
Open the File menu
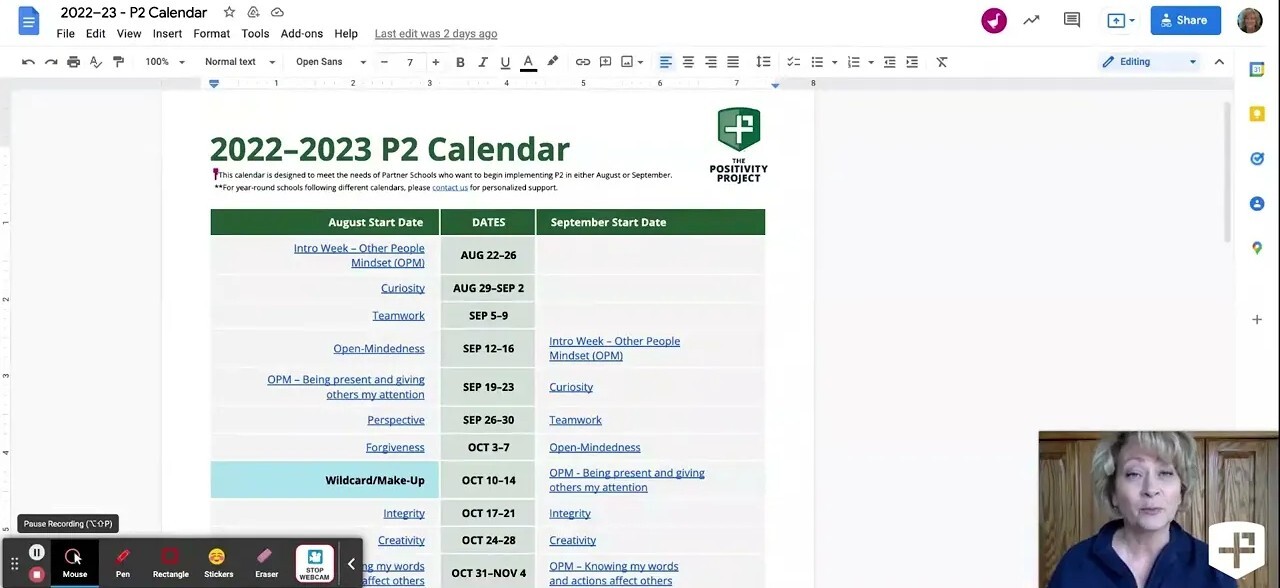tap(65, 34)
